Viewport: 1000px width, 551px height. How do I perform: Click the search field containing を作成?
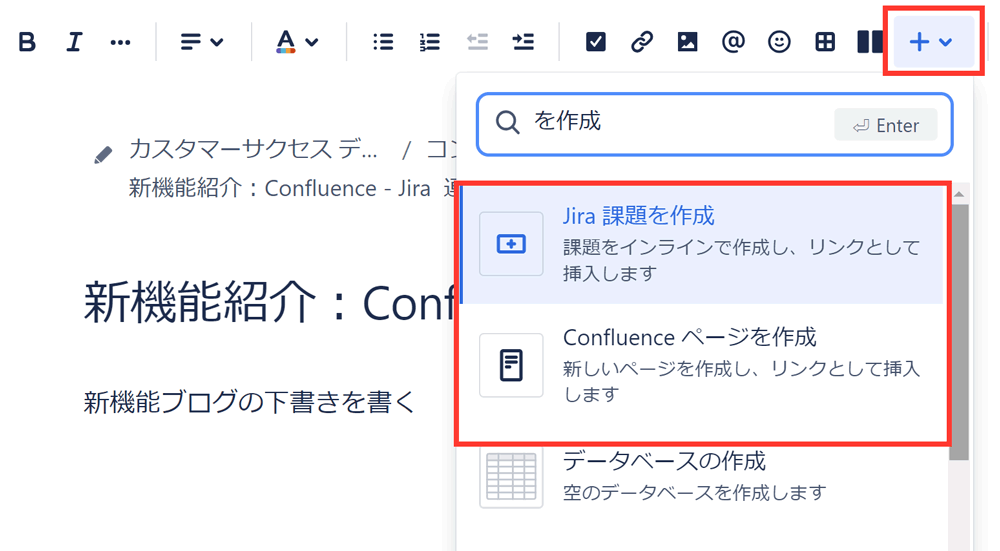[x=714, y=124]
